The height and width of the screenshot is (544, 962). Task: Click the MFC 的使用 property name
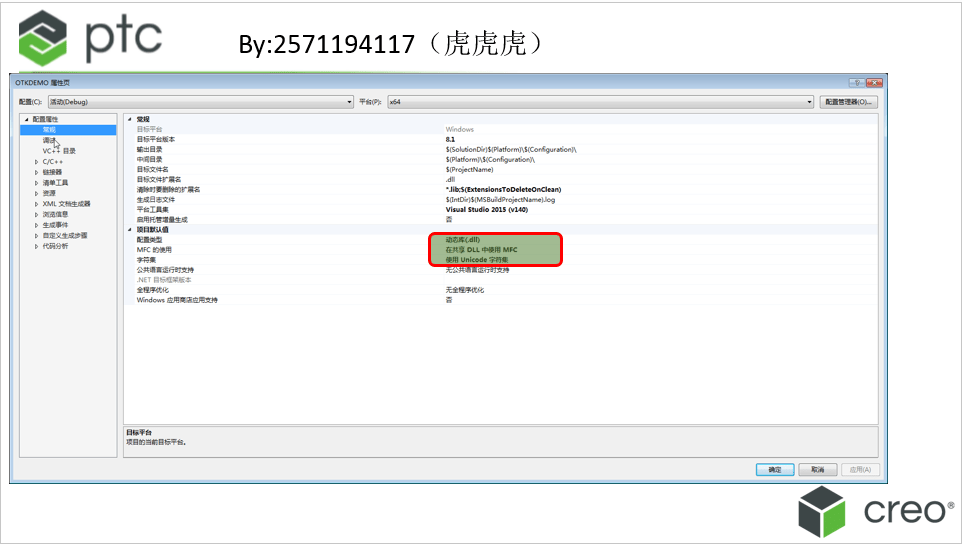pyautogui.click(x=154, y=250)
